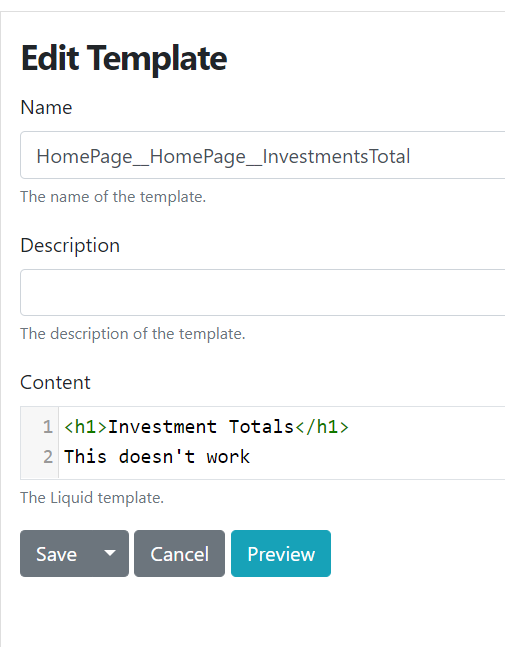This screenshot has width=505, height=647.
Task: Click 'This doesn't work' code line
Action: 157,457
